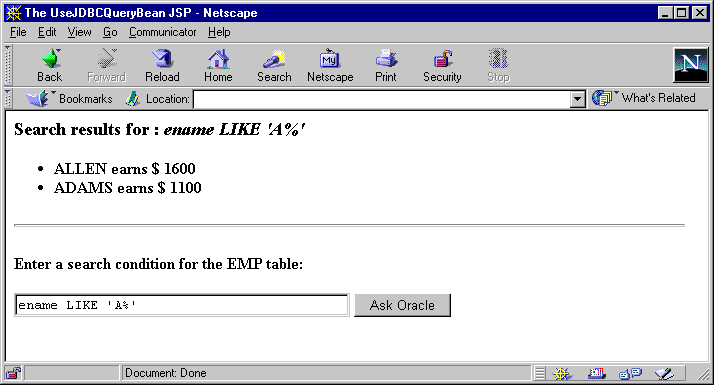This screenshot has height=385, width=714.
Task: Open What's Related
Action: click(x=644, y=98)
